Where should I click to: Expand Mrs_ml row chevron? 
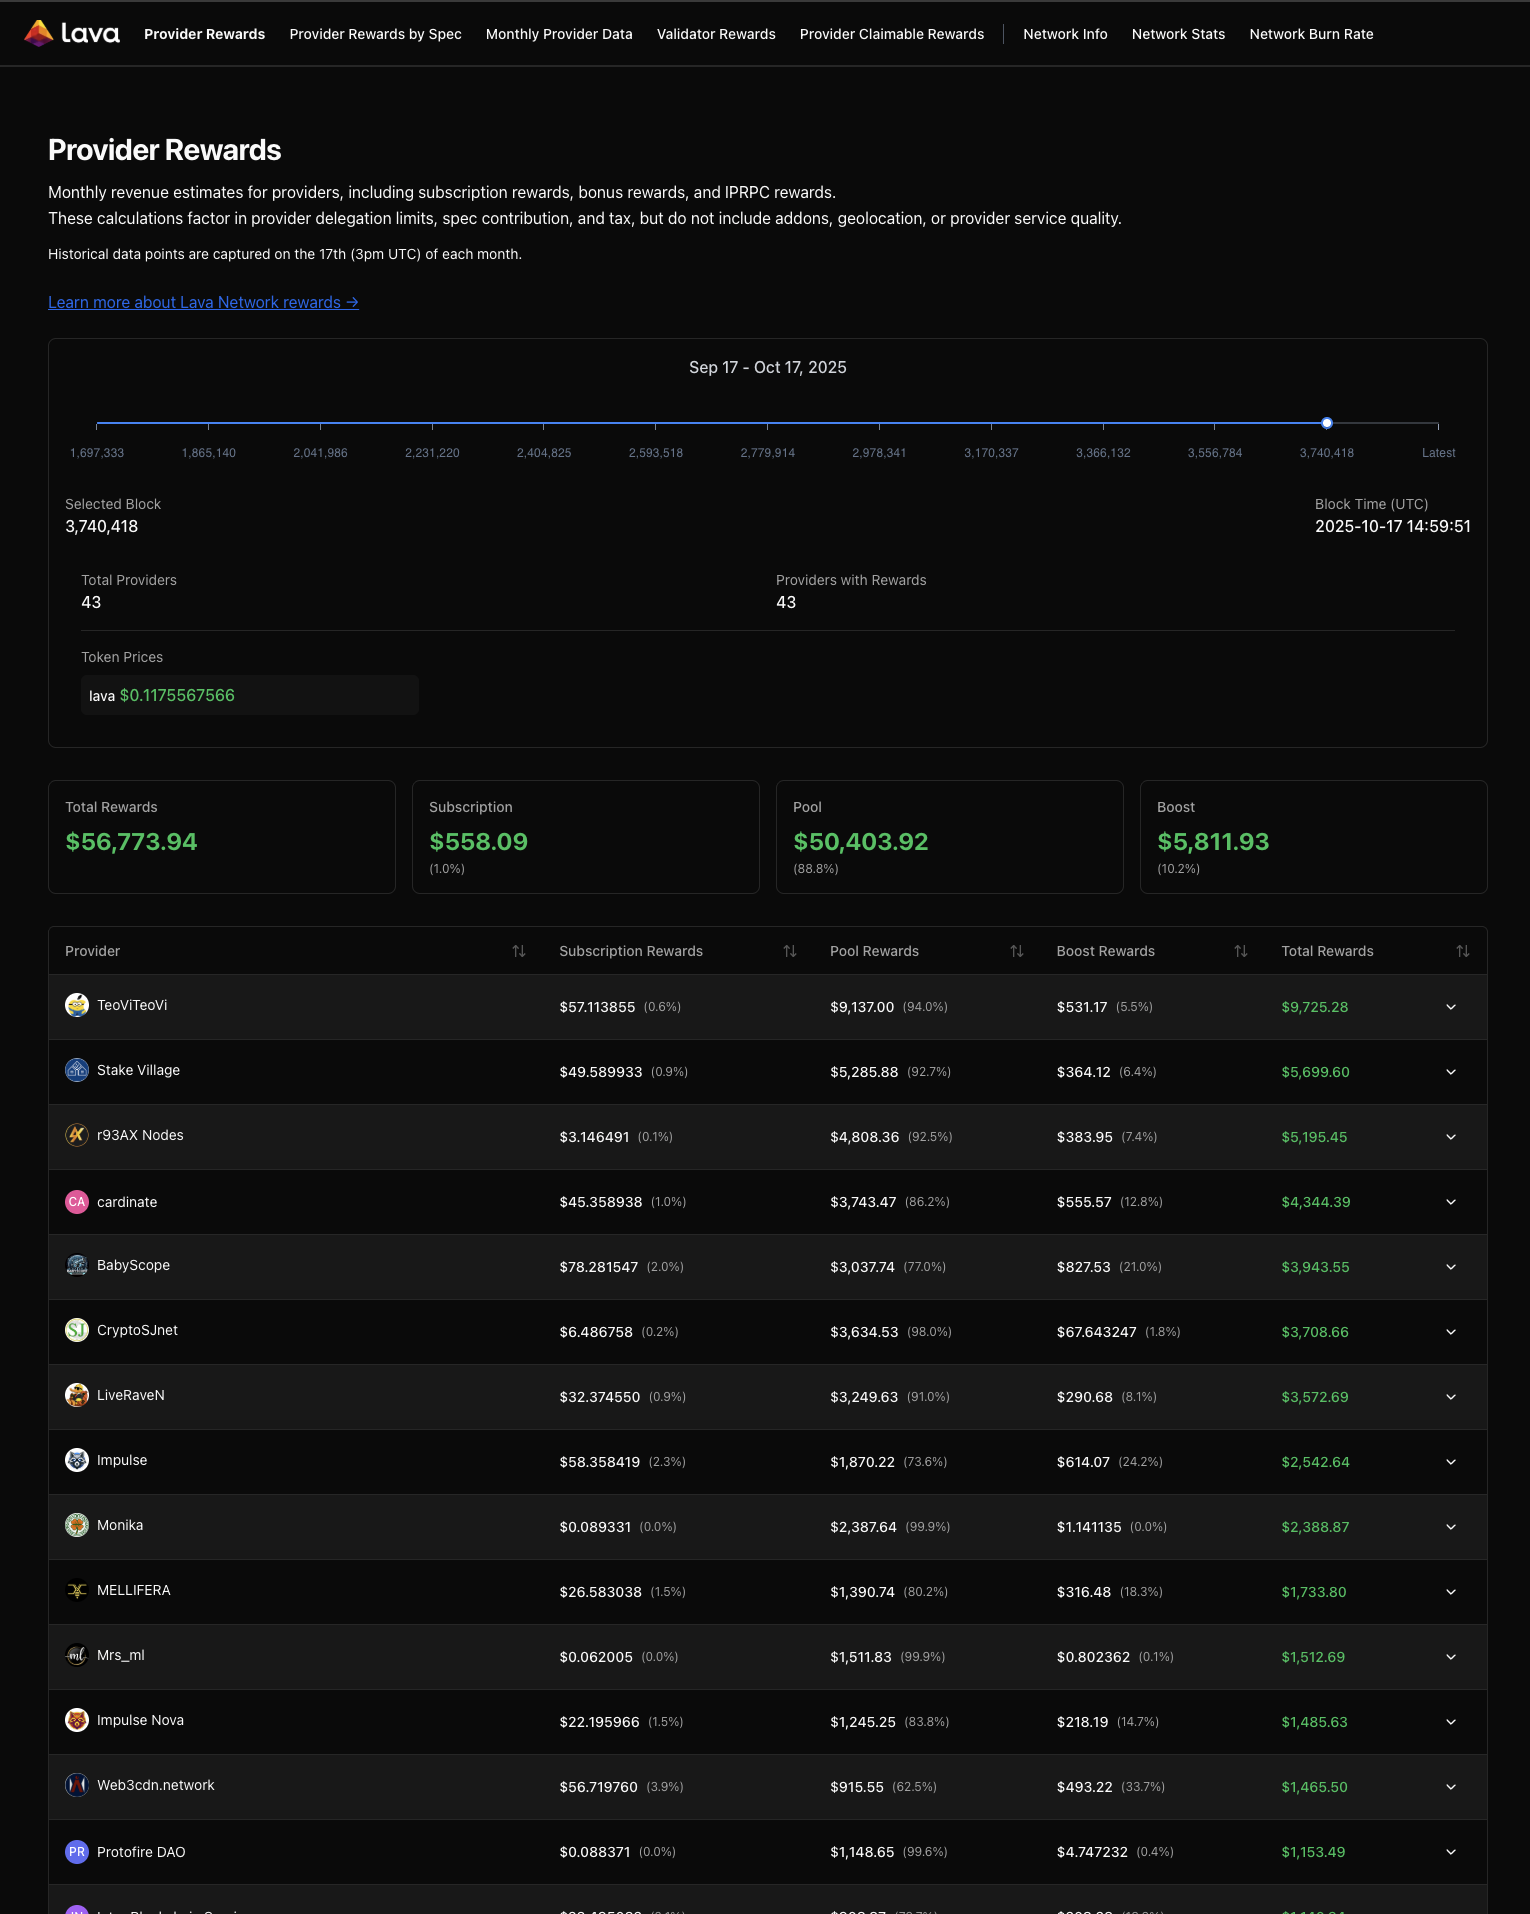click(x=1451, y=1657)
